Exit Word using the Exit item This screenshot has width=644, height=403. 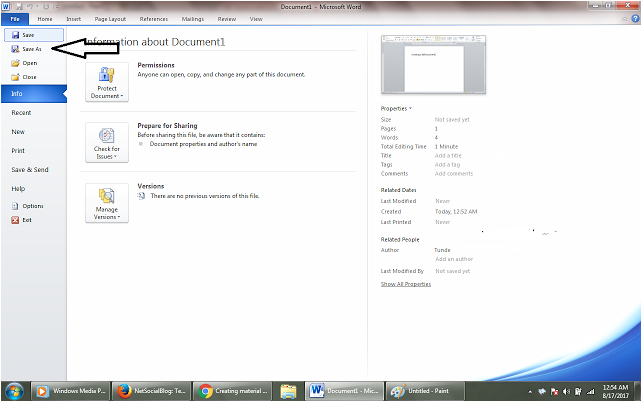tap(22, 220)
